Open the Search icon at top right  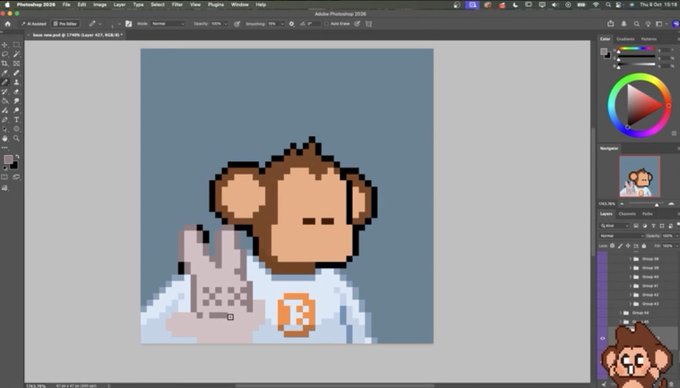pos(637,24)
